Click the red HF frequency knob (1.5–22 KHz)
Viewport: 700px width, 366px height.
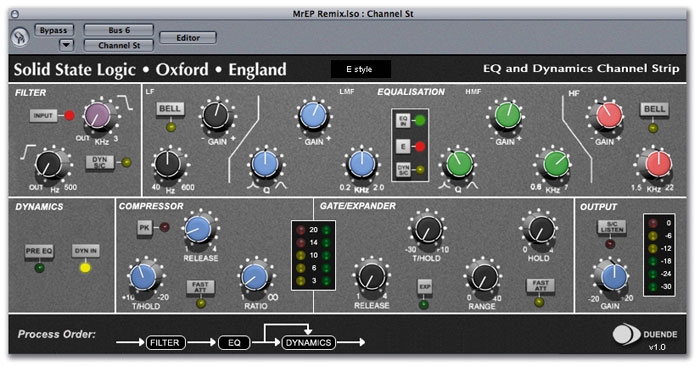click(x=657, y=163)
